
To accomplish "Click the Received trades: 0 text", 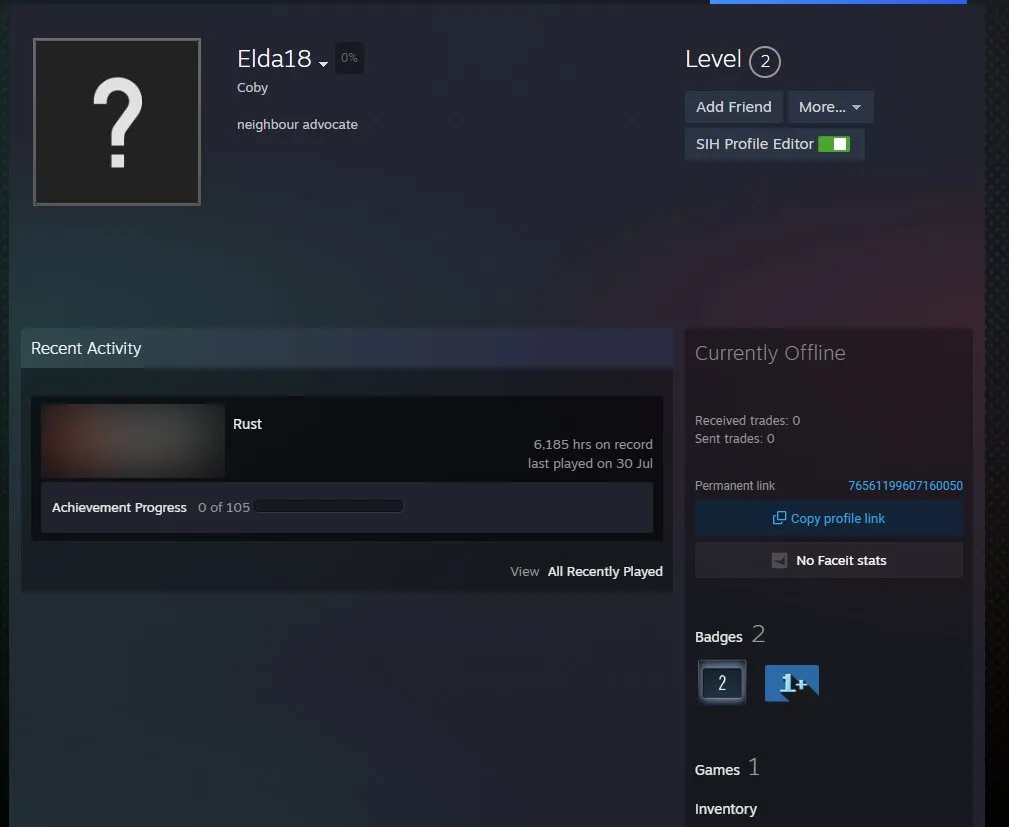I will tap(748, 420).
